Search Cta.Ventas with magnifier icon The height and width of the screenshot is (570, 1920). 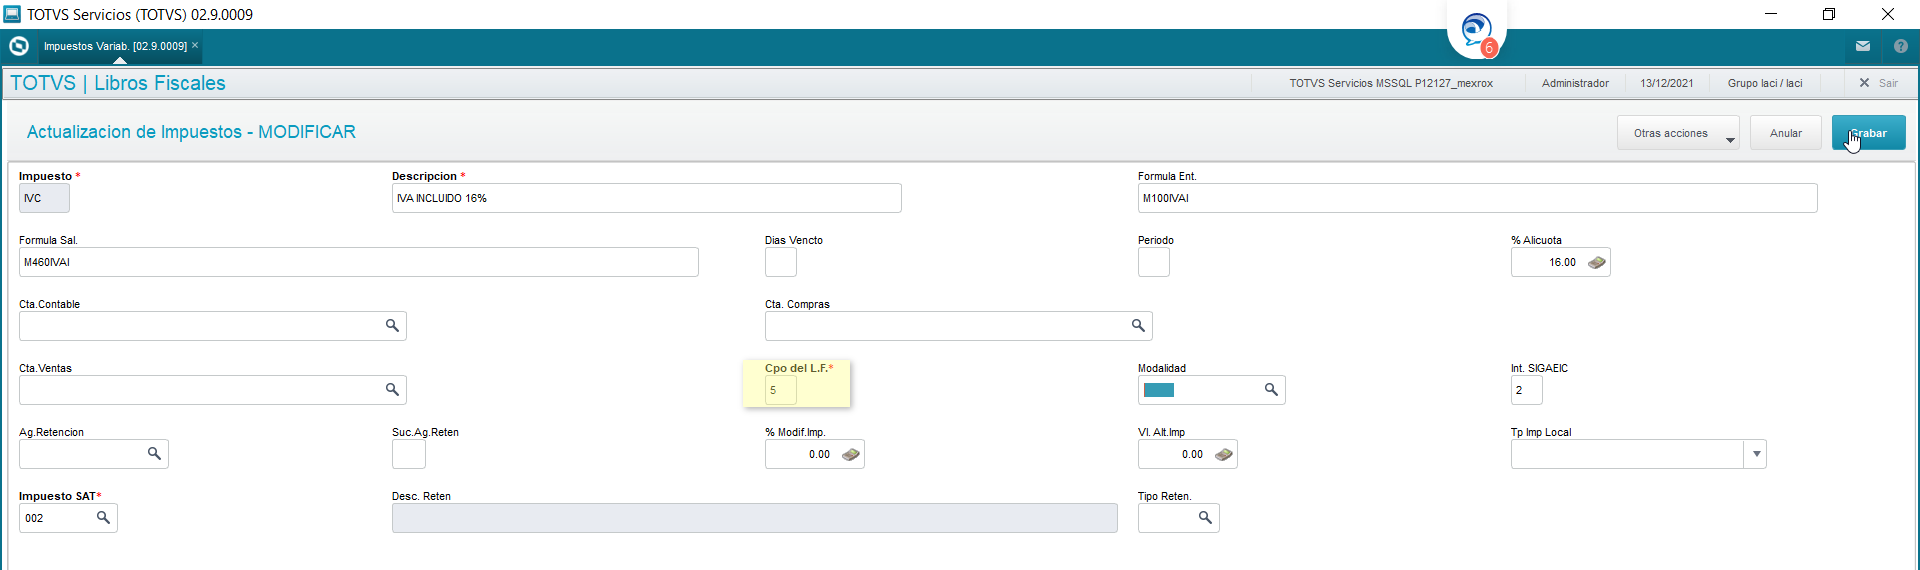(392, 389)
